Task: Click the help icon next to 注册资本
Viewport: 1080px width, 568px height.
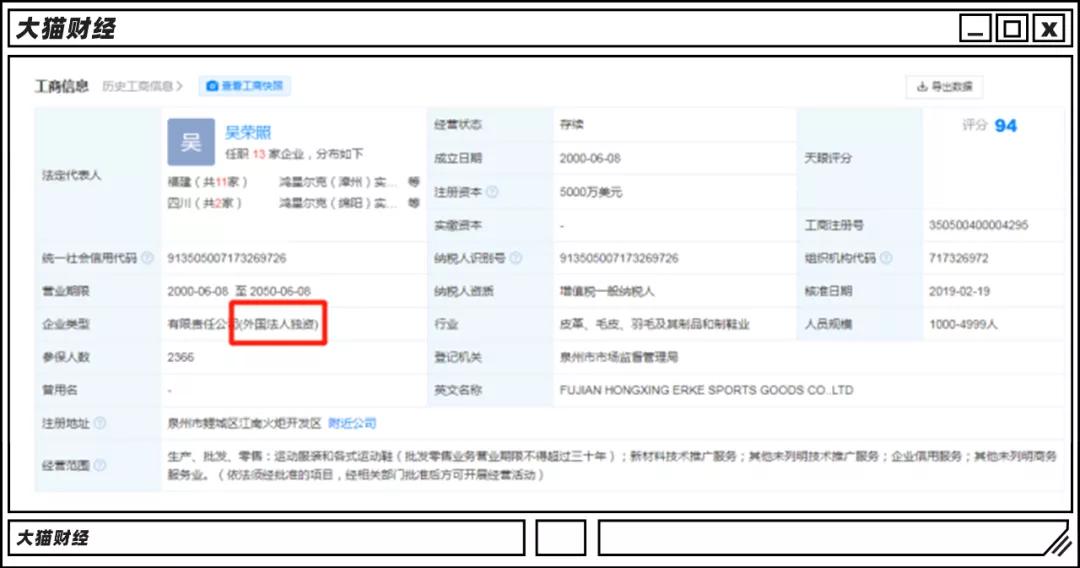Action: tap(492, 192)
